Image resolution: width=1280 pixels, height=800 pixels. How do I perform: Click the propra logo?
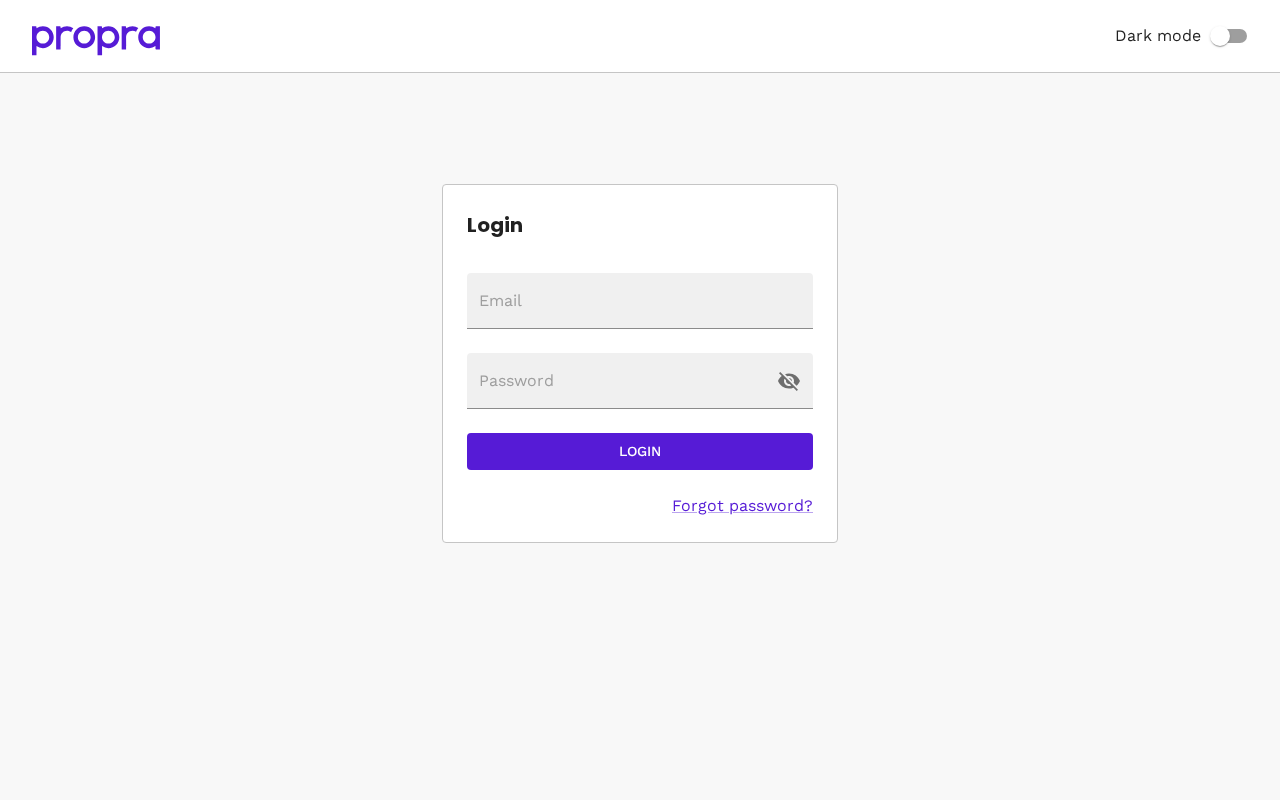96,39
